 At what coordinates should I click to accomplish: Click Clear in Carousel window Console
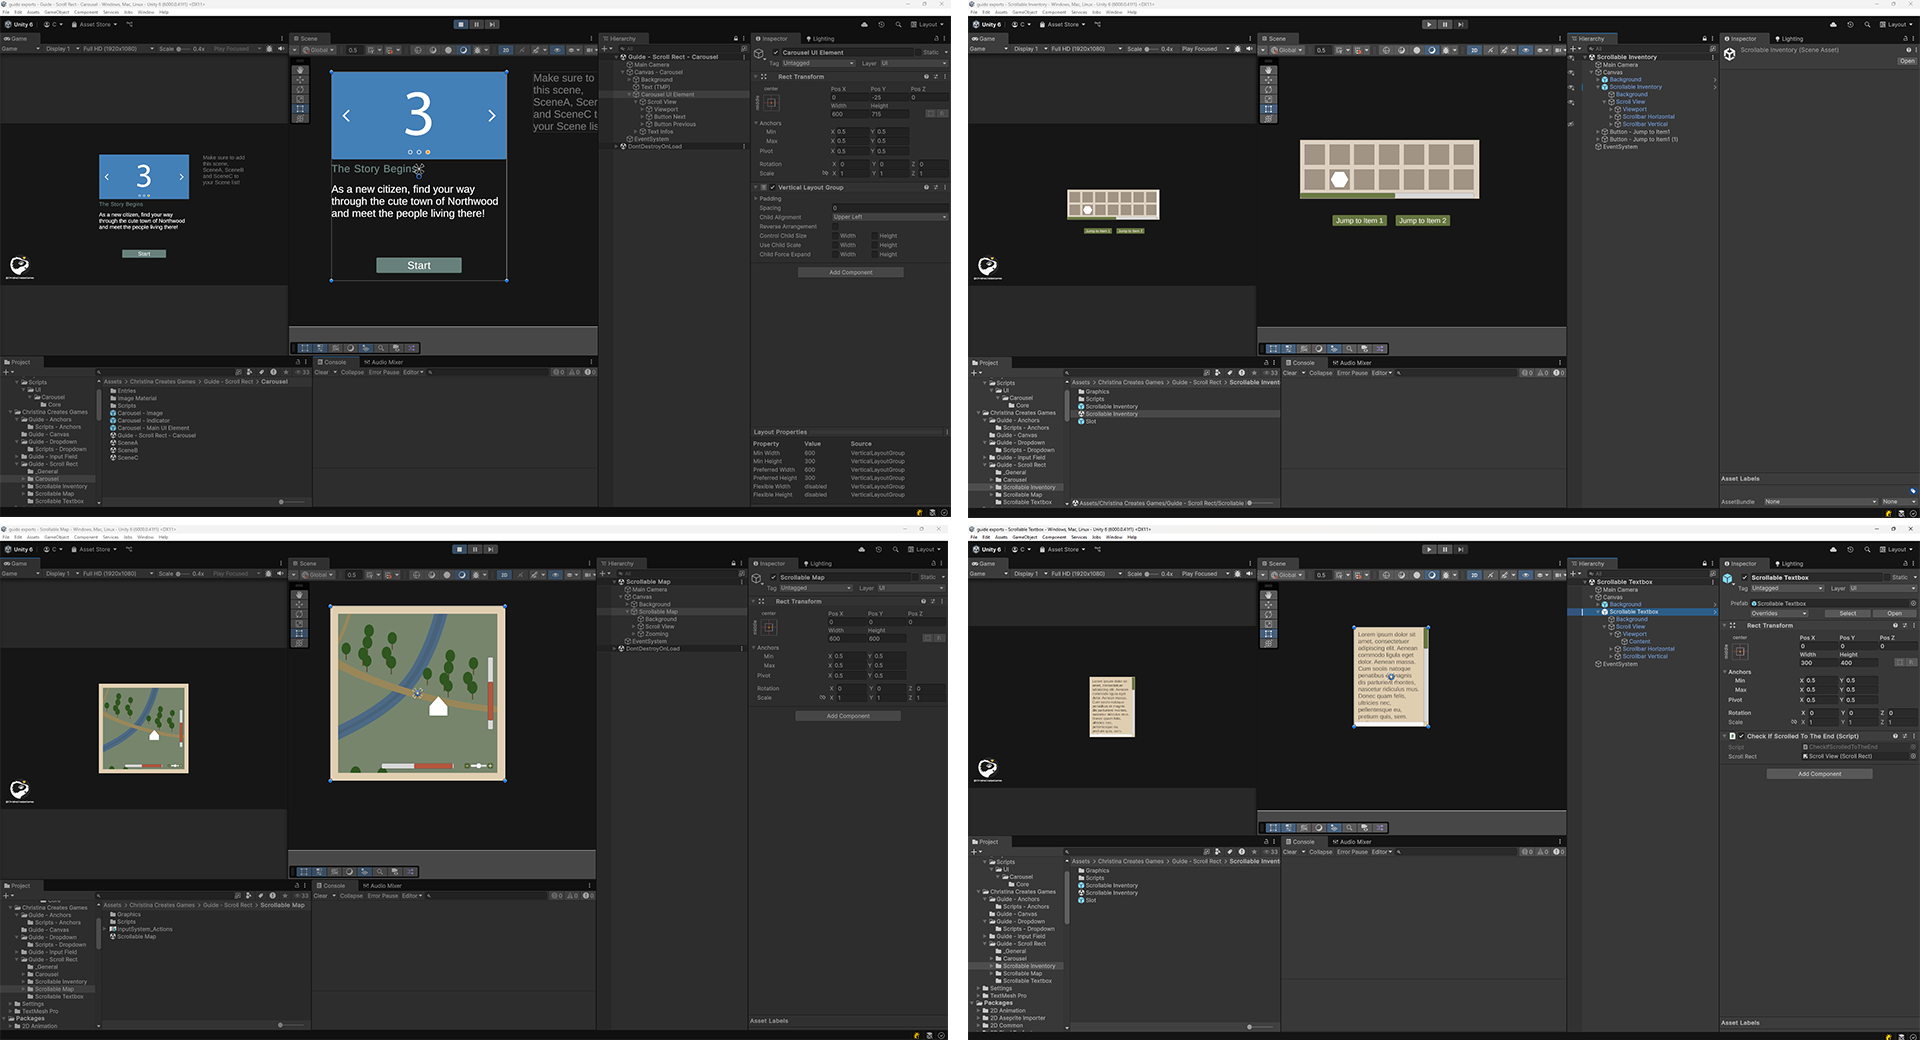coord(322,372)
